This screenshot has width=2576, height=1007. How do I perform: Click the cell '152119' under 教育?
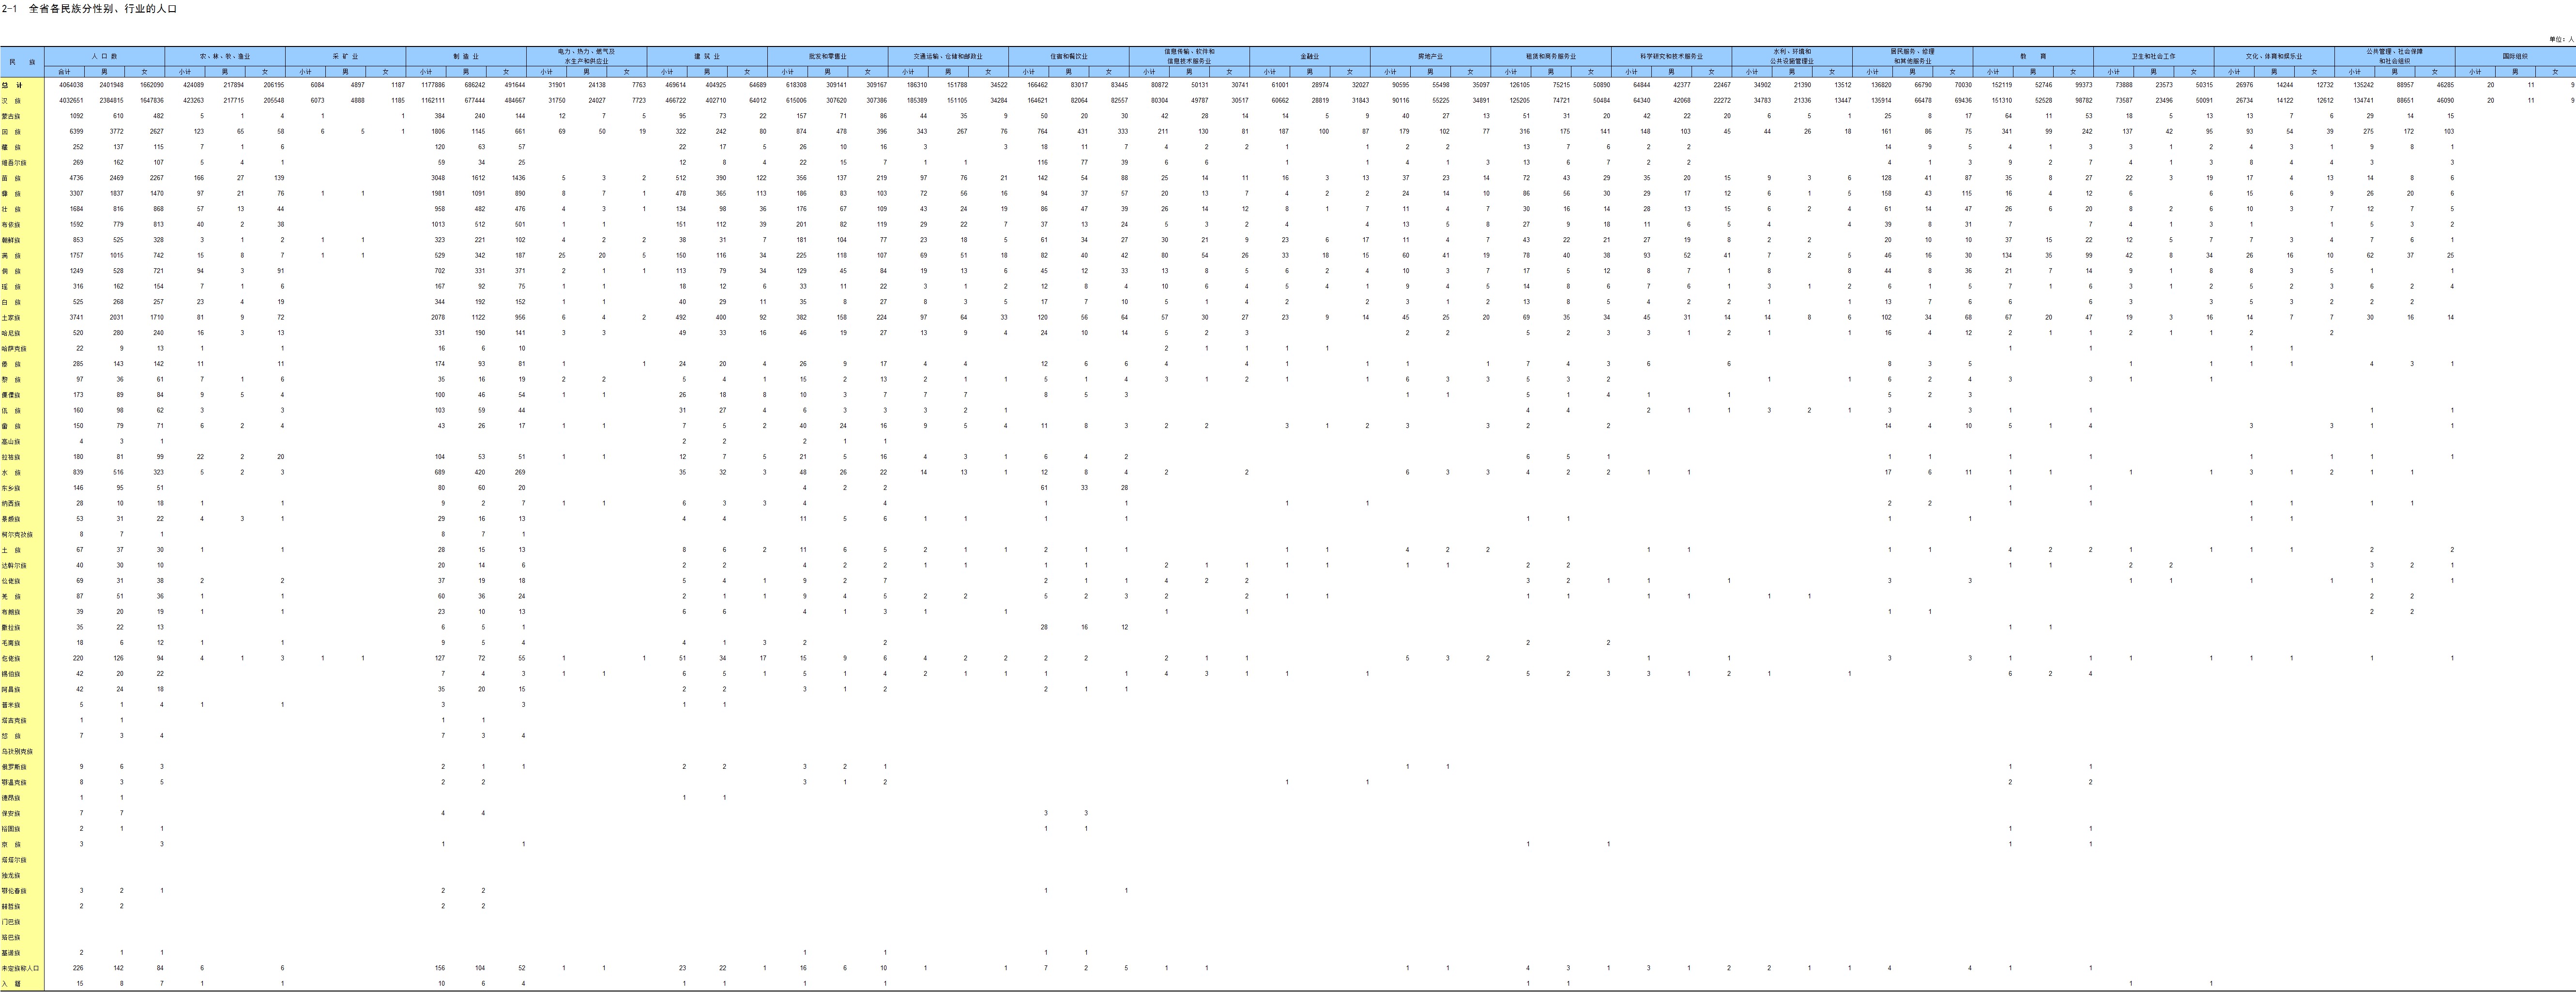[x=2001, y=85]
